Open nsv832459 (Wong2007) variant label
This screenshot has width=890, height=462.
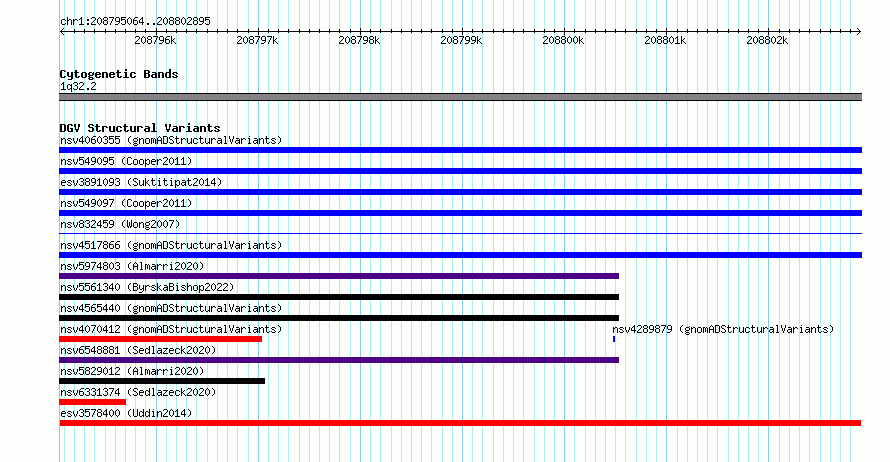[x=120, y=224]
